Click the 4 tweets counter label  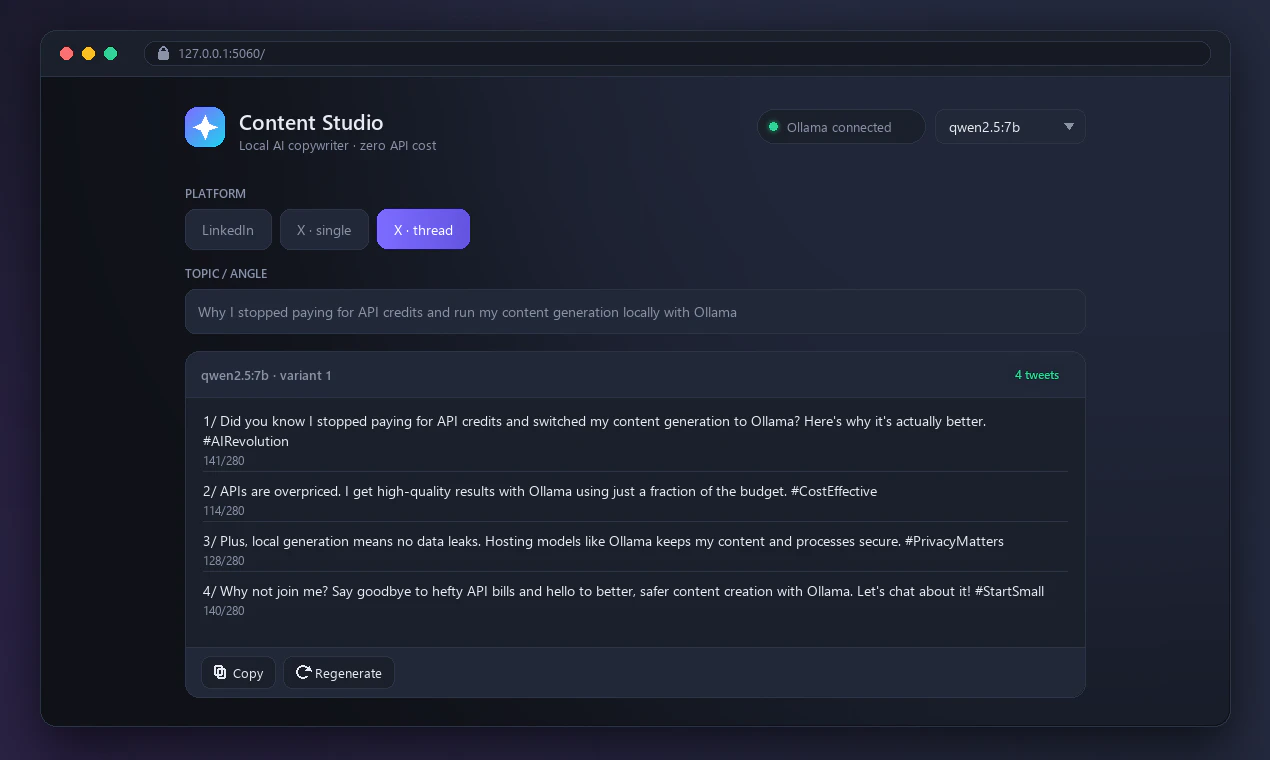[1037, 375]
